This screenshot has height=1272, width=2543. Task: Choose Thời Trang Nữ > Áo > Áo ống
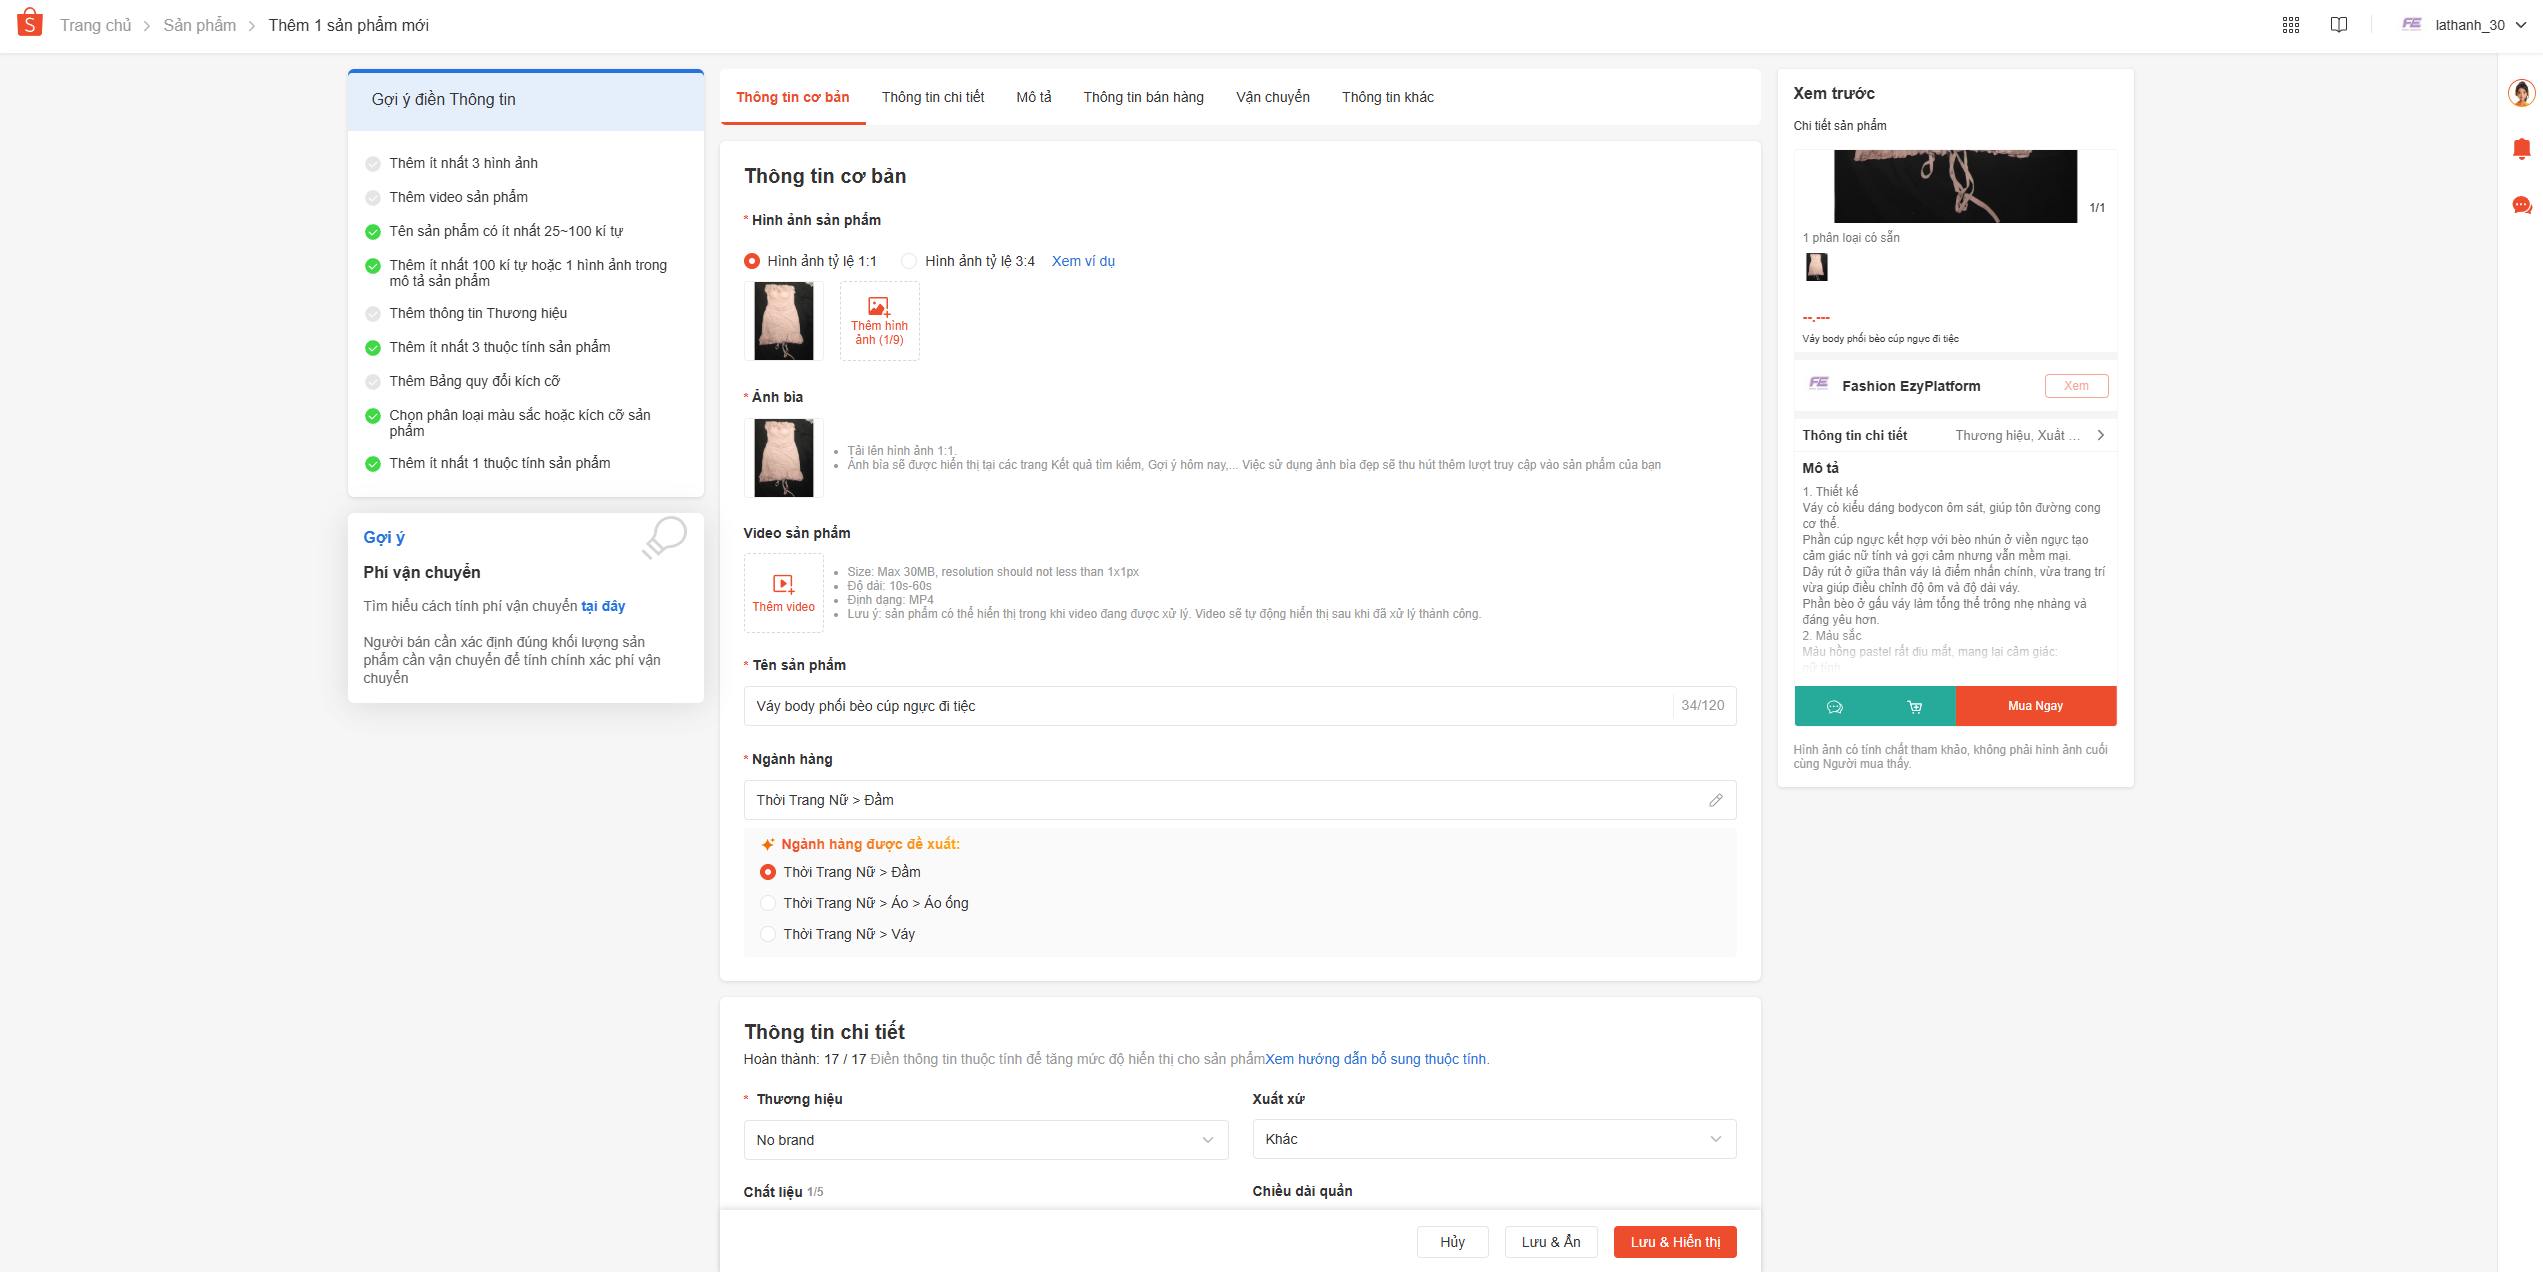pyautogui.click(x=768, y=903)
